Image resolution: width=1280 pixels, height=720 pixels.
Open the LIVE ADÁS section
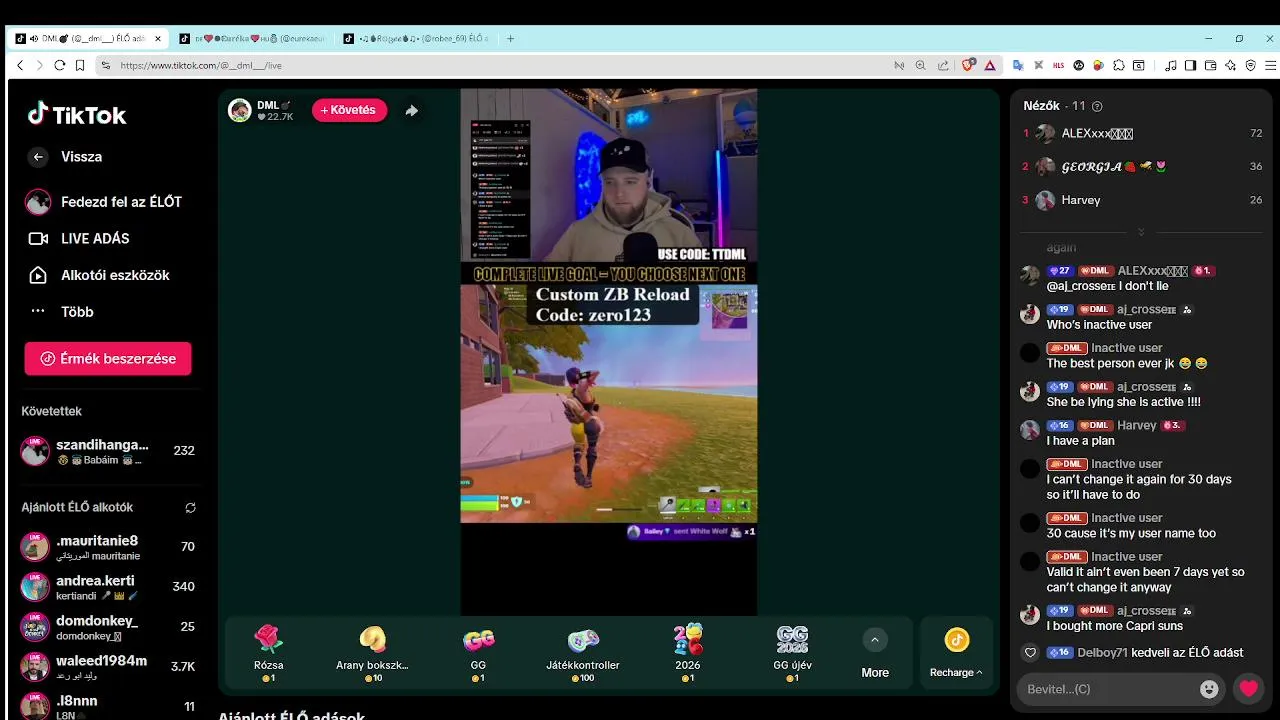(78, 239)
